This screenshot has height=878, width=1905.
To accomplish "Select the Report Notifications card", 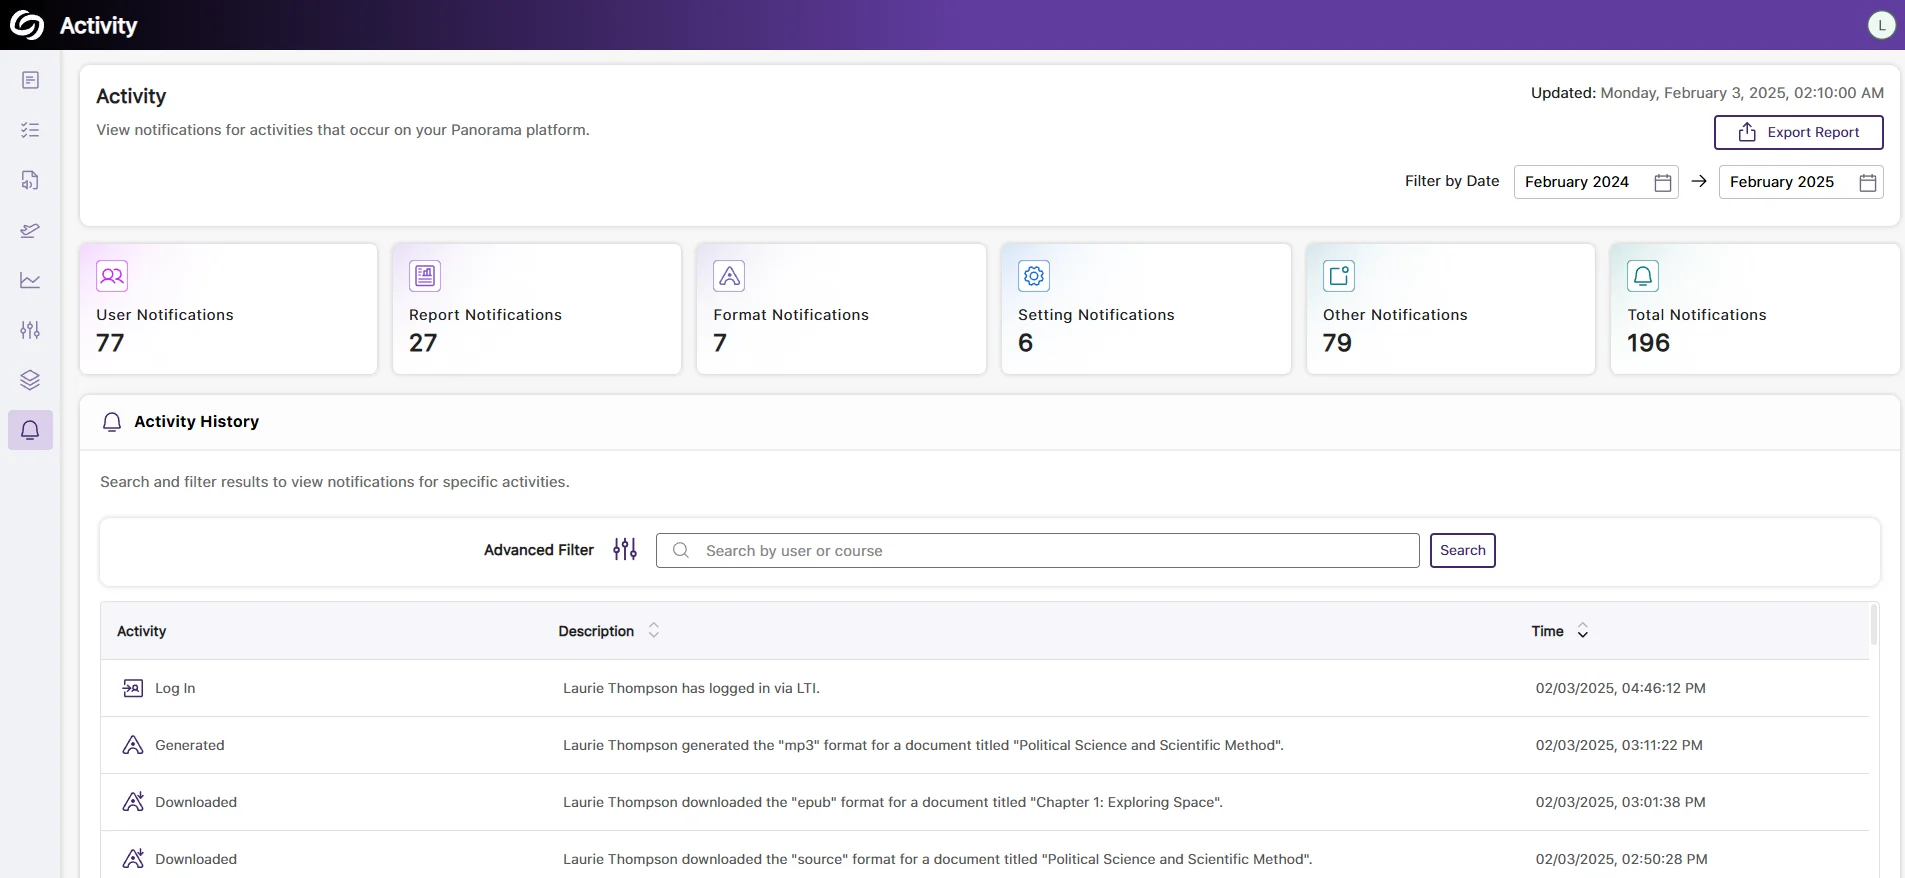I will coord(536,309).
